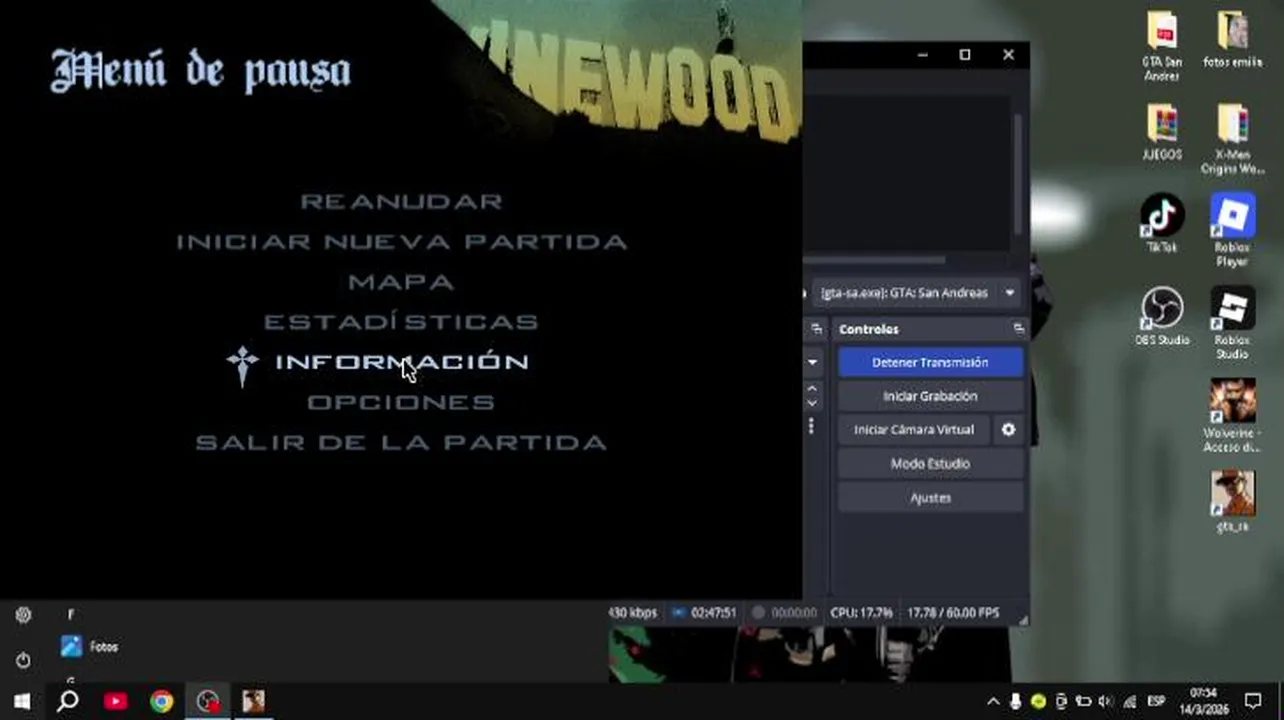Screen dimensions: 1284x720
Task: Click the 430 kbps bitrate readout
Action: coord(634,612)
